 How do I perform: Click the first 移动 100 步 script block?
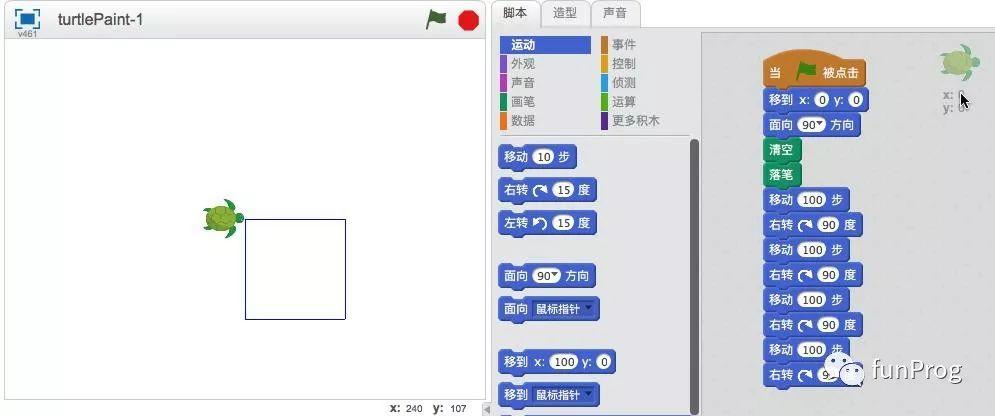(807, 200)
